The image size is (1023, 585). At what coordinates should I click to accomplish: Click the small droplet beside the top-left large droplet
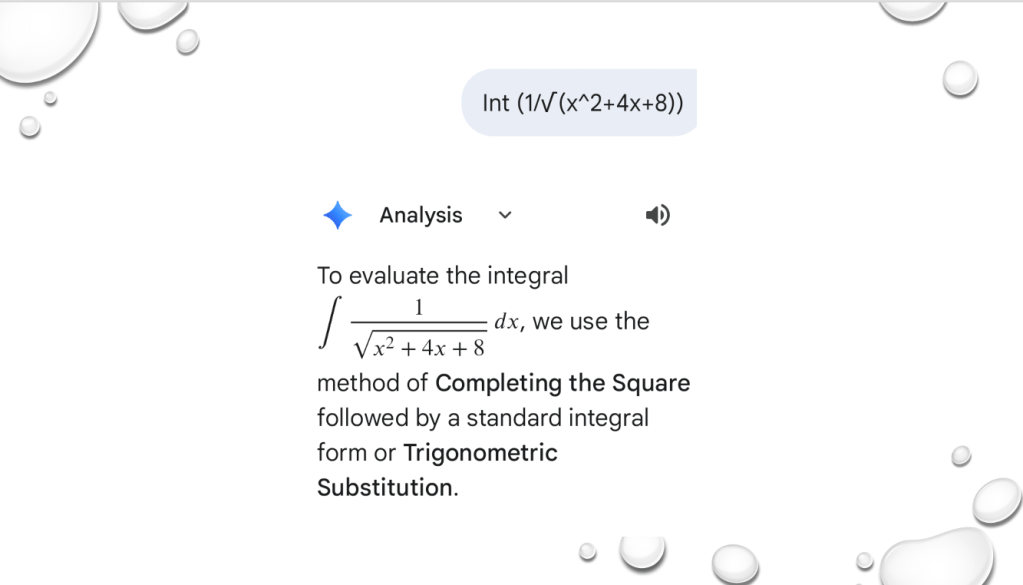point(186,41)
